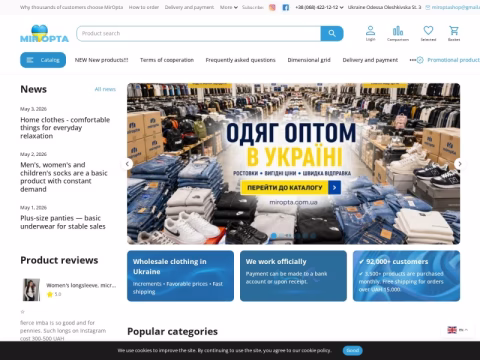Click the '92,000+ customers' card

tap(406, 276)
